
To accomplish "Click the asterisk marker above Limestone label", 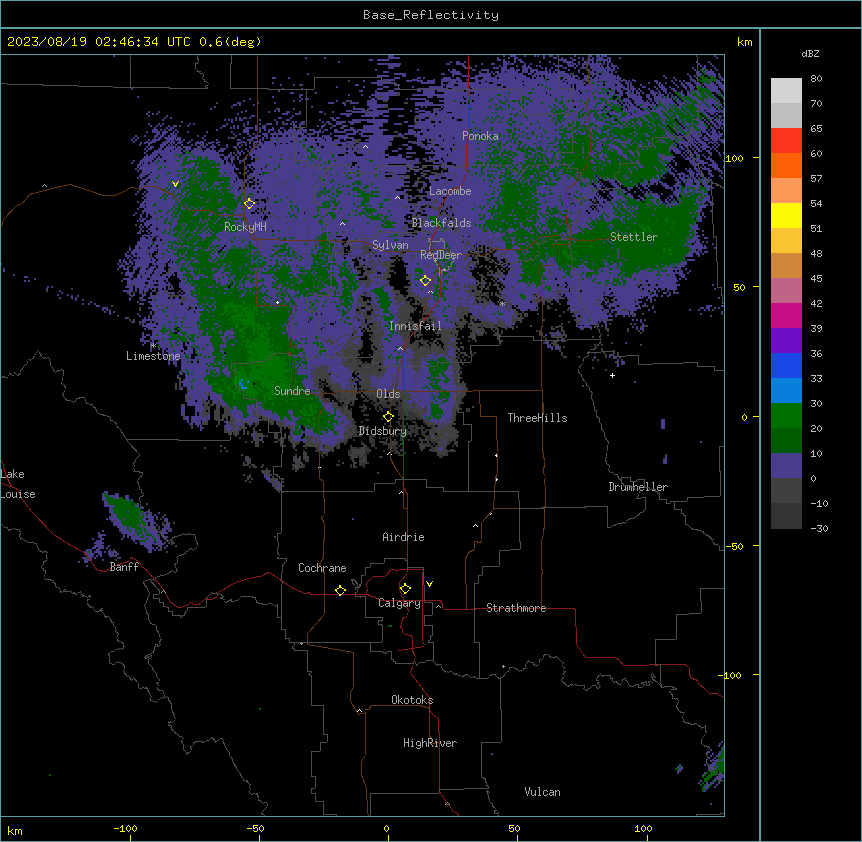I will [x=153, y=346].
